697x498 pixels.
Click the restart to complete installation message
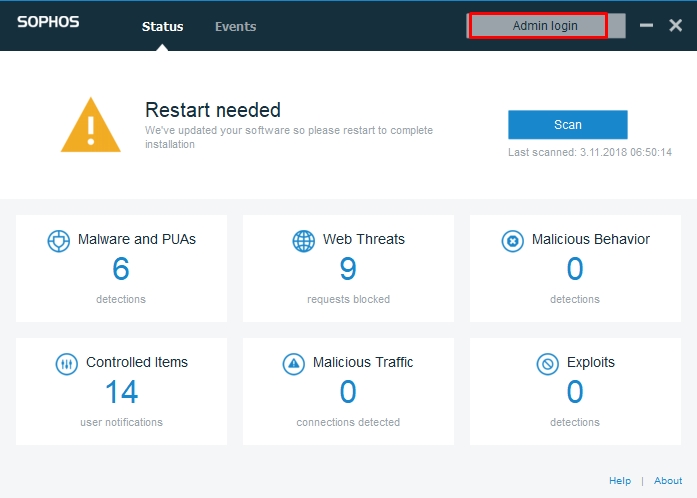tap(289, 137)
